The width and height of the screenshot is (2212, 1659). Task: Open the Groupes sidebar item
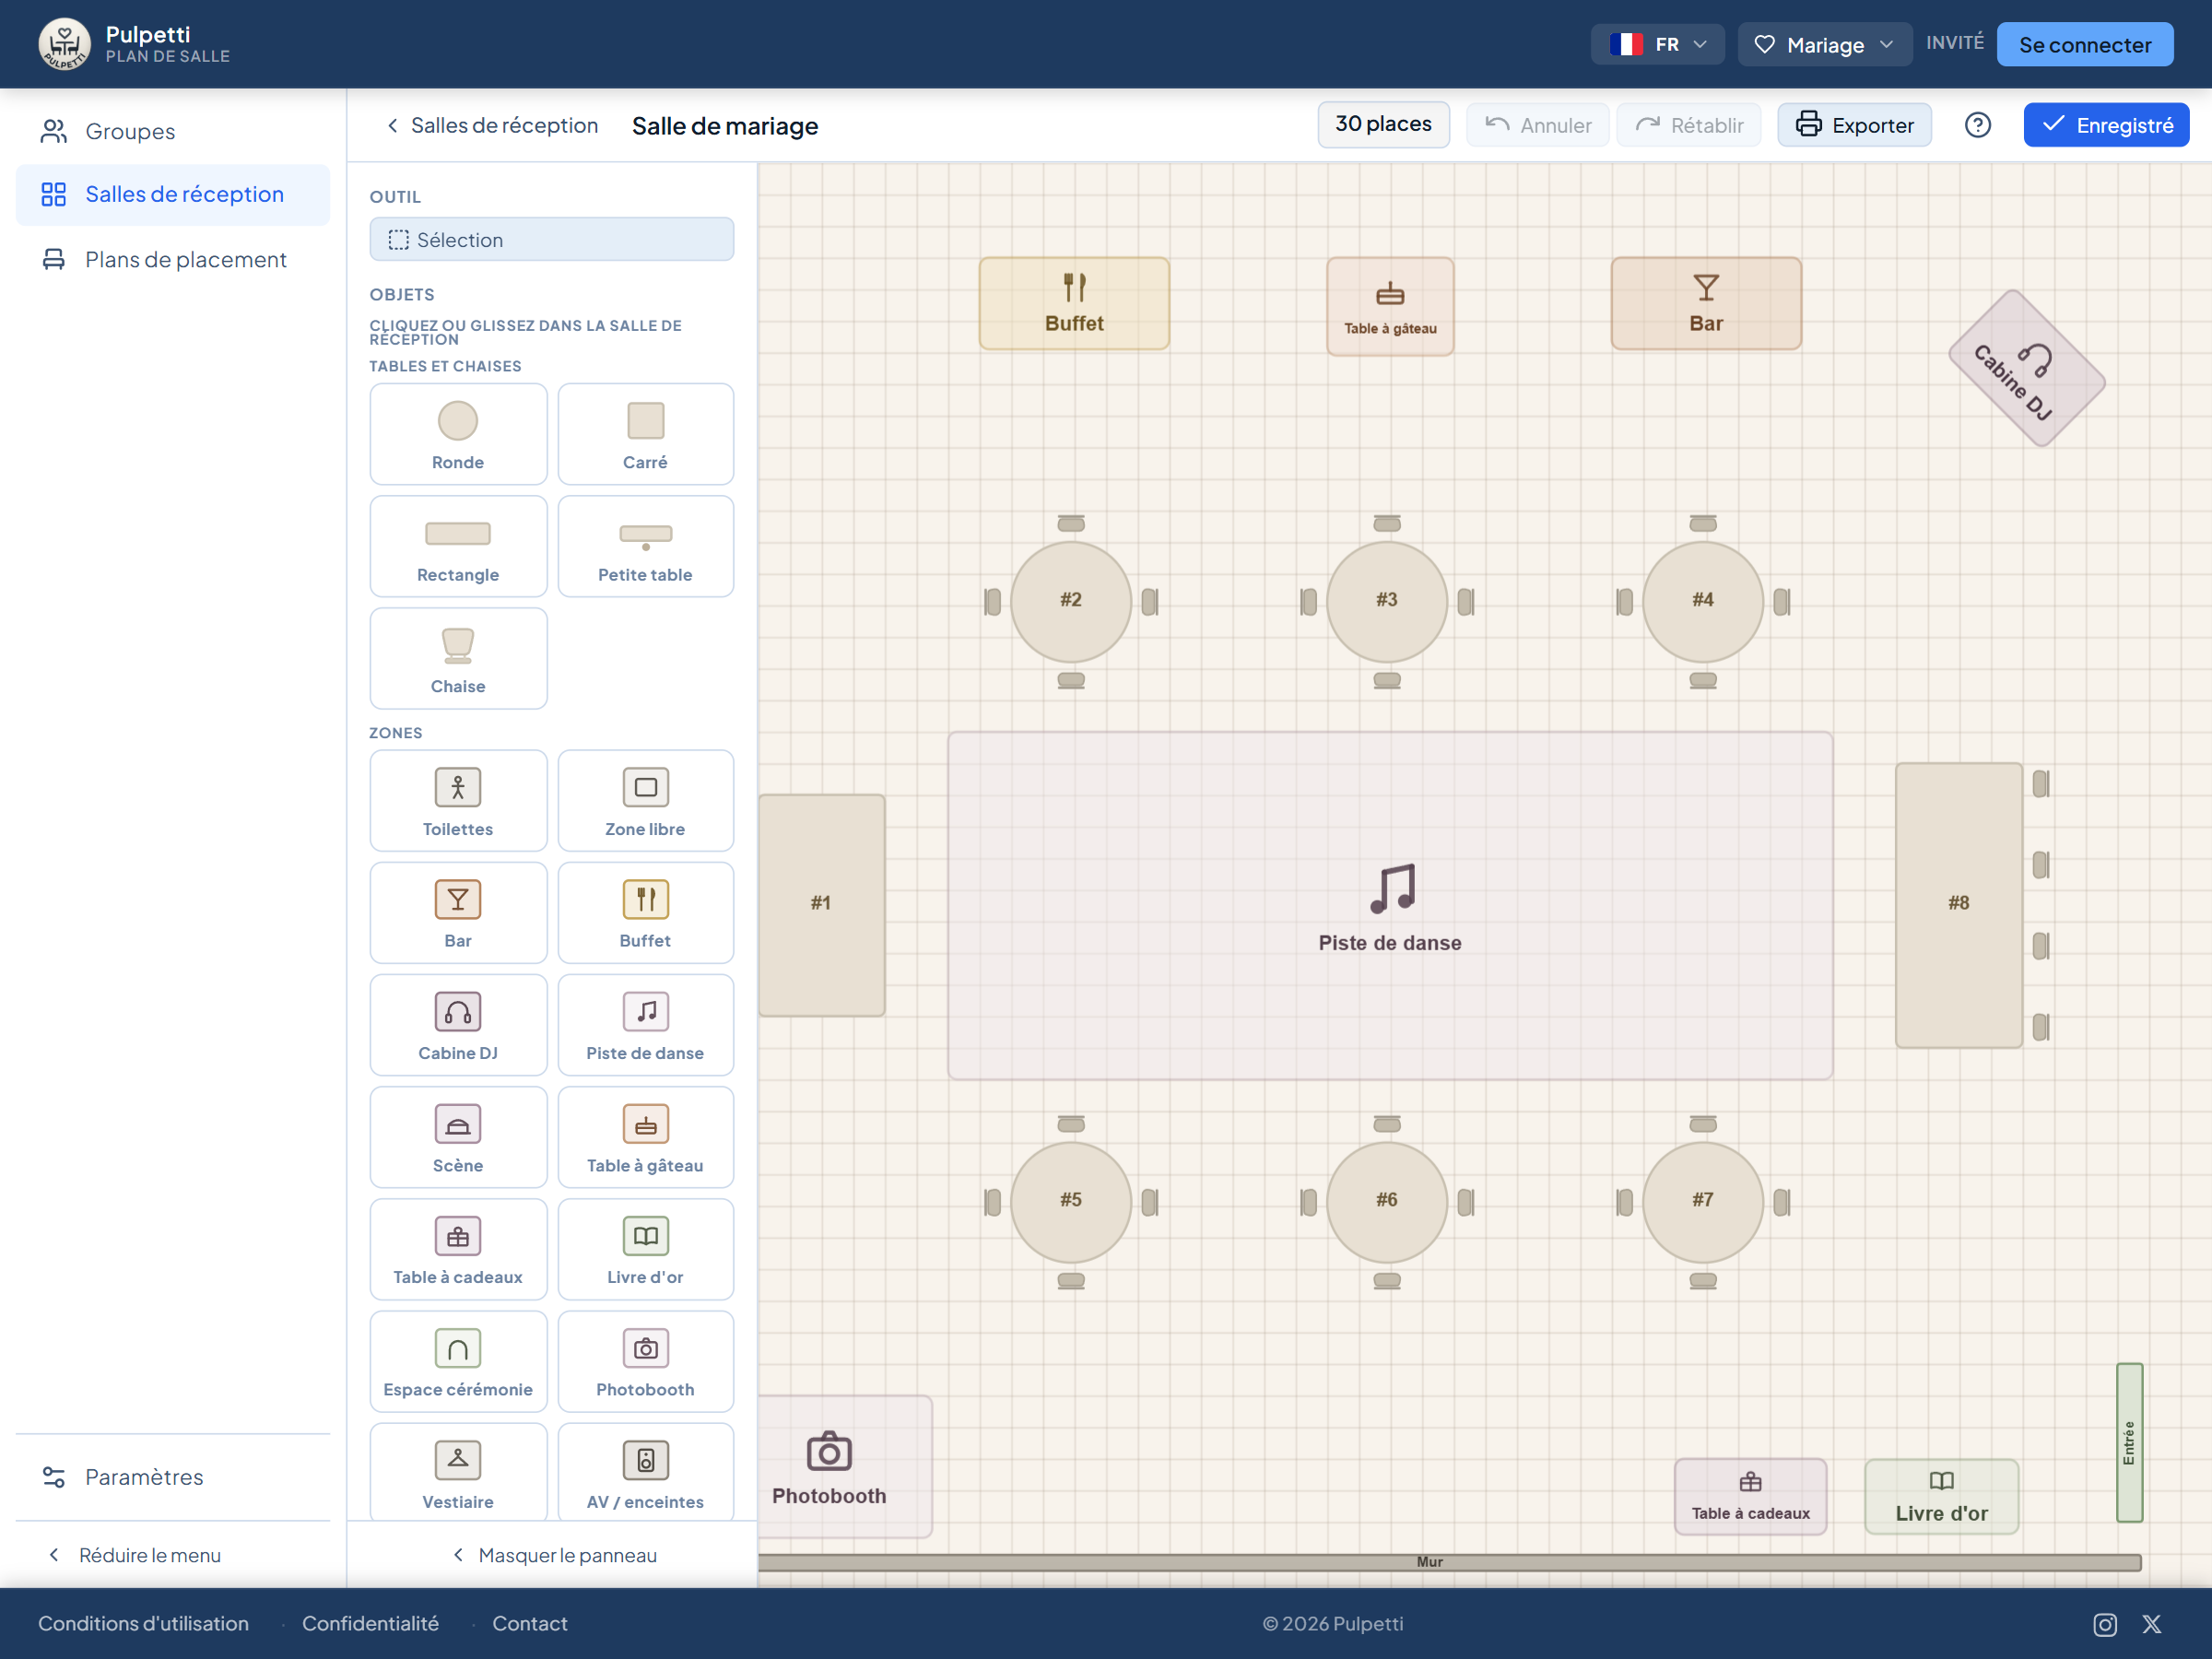pos(173,131)
